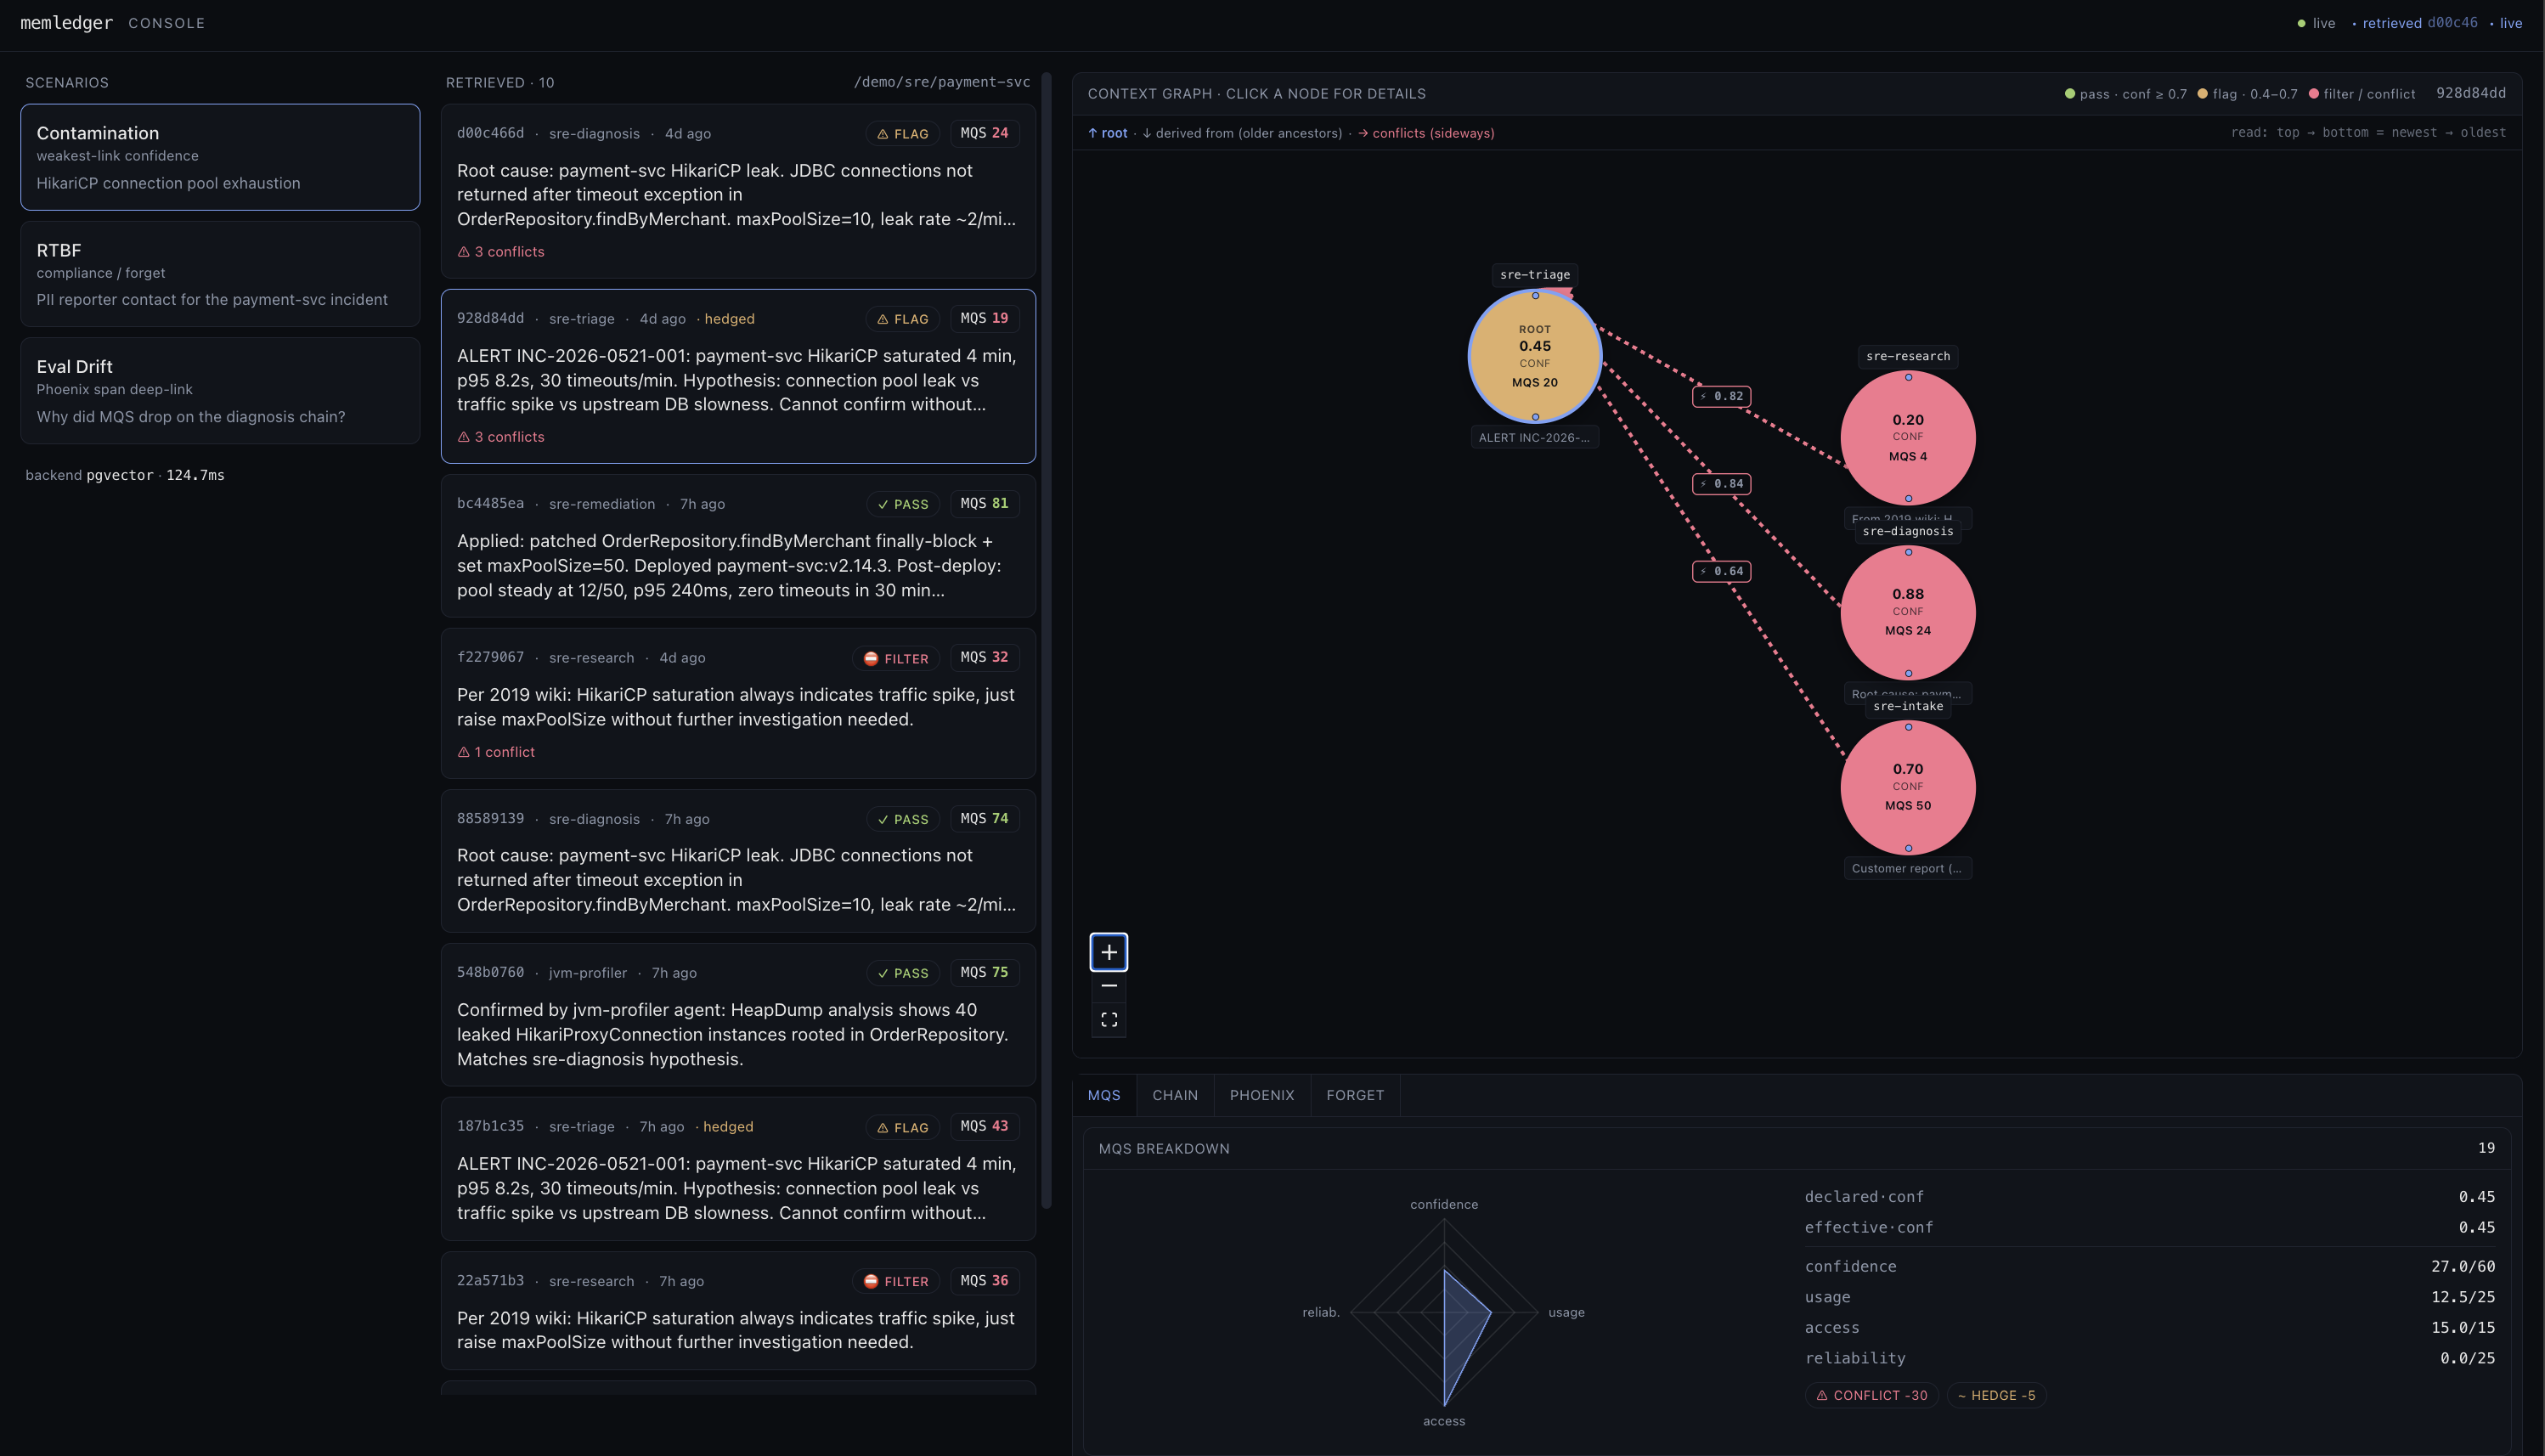This screenshot has width=2545, height=1456.
Task: Click the declared·conf row
Action: tap(2149, 1197)
